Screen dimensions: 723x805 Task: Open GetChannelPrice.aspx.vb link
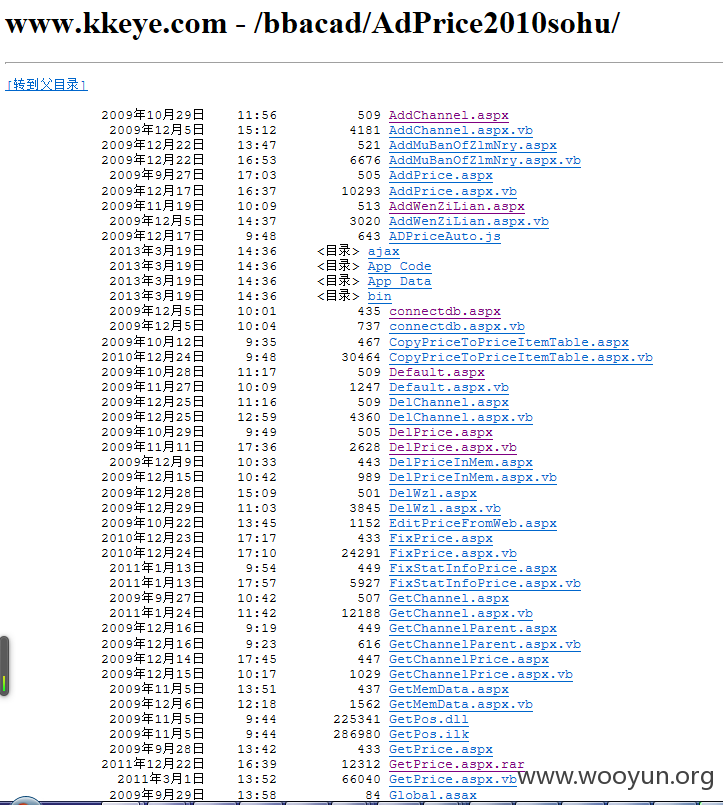coord(481,674)
